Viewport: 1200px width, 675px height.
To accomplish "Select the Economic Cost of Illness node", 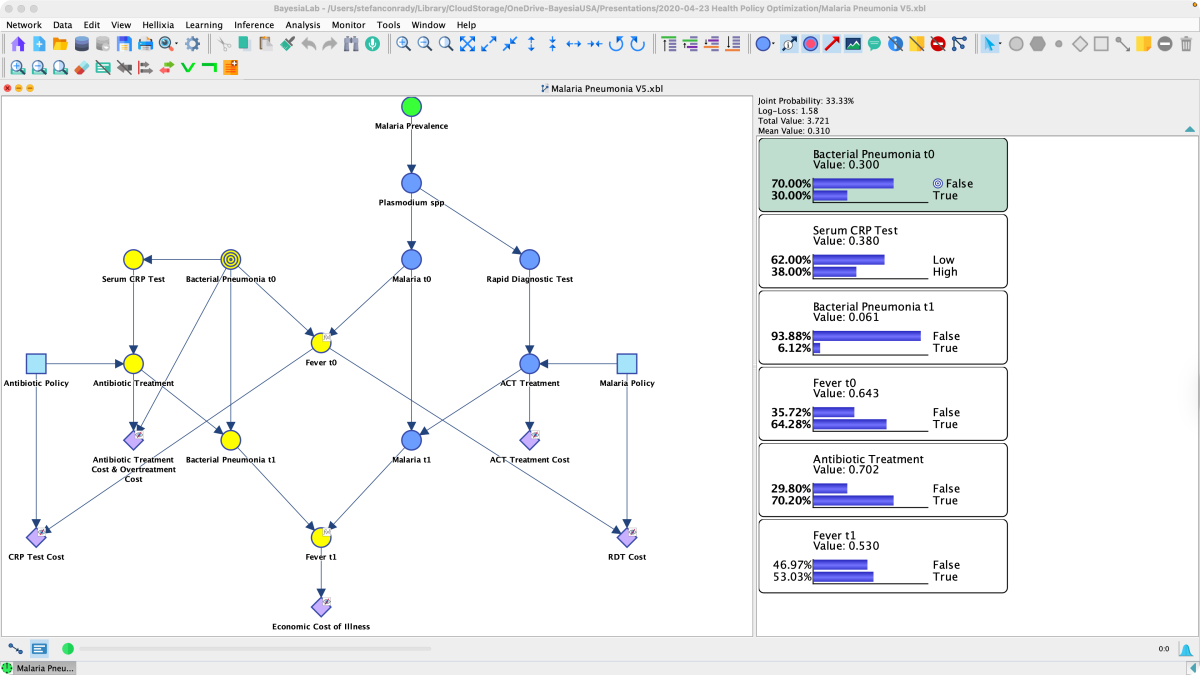I will point(321,607).
